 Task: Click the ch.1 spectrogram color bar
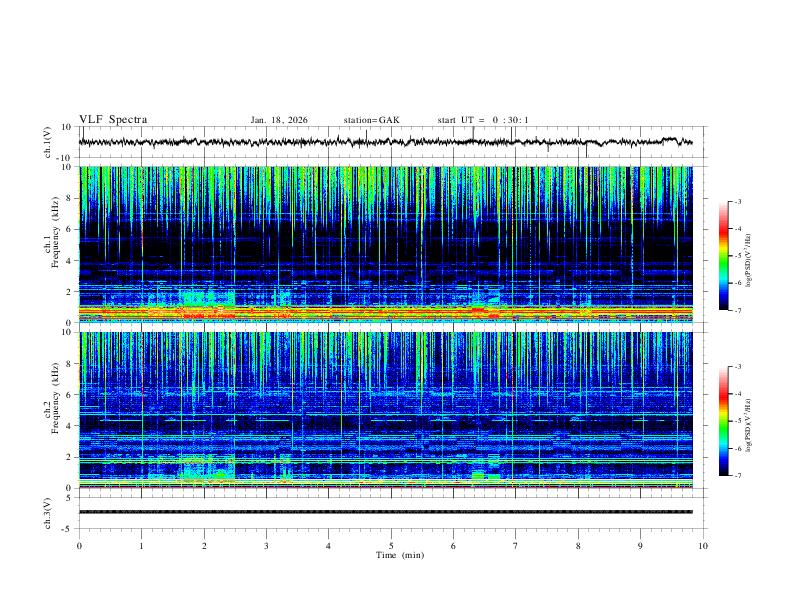(723, 256)
